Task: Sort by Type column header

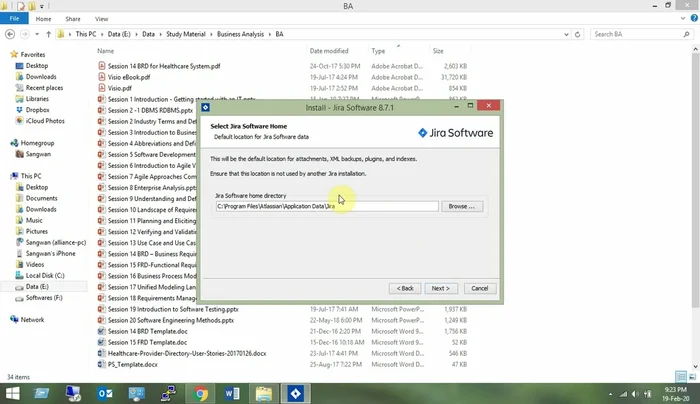Action: (x=378, y=51)
